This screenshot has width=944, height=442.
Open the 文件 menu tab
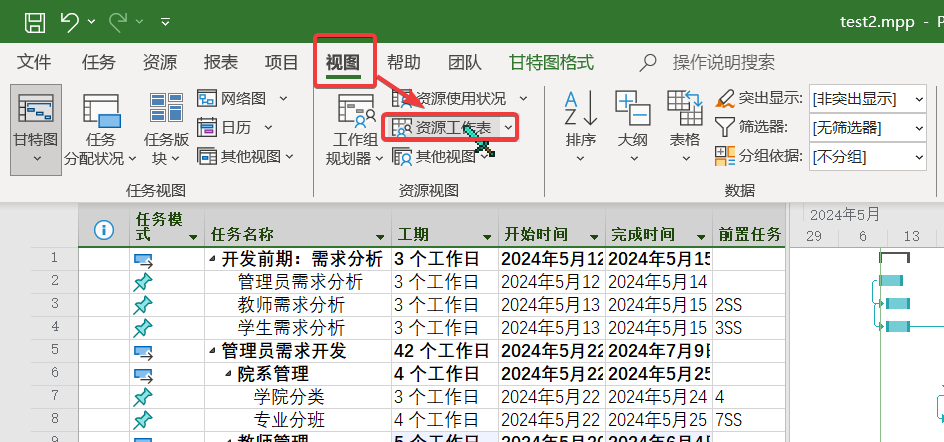34,62
